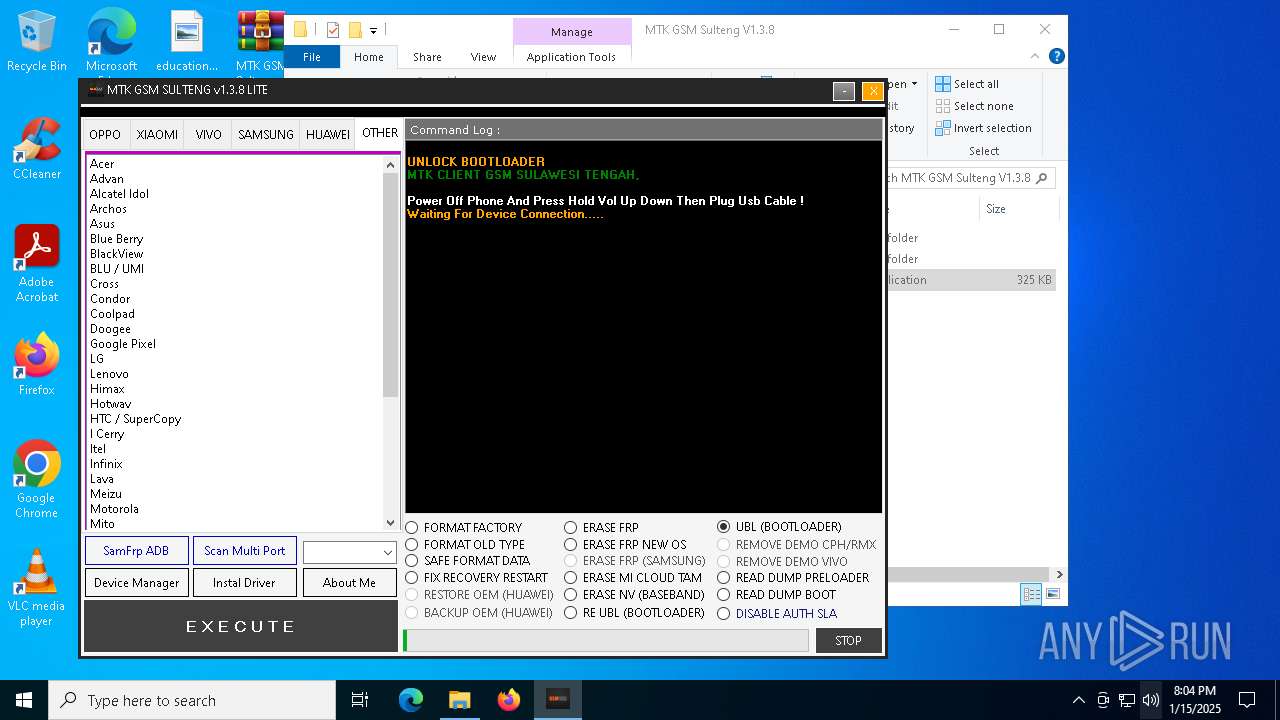Select ERASE NV (BASEBAND) option
This screenshot has height=720, width=1280.
pos(634,595)
